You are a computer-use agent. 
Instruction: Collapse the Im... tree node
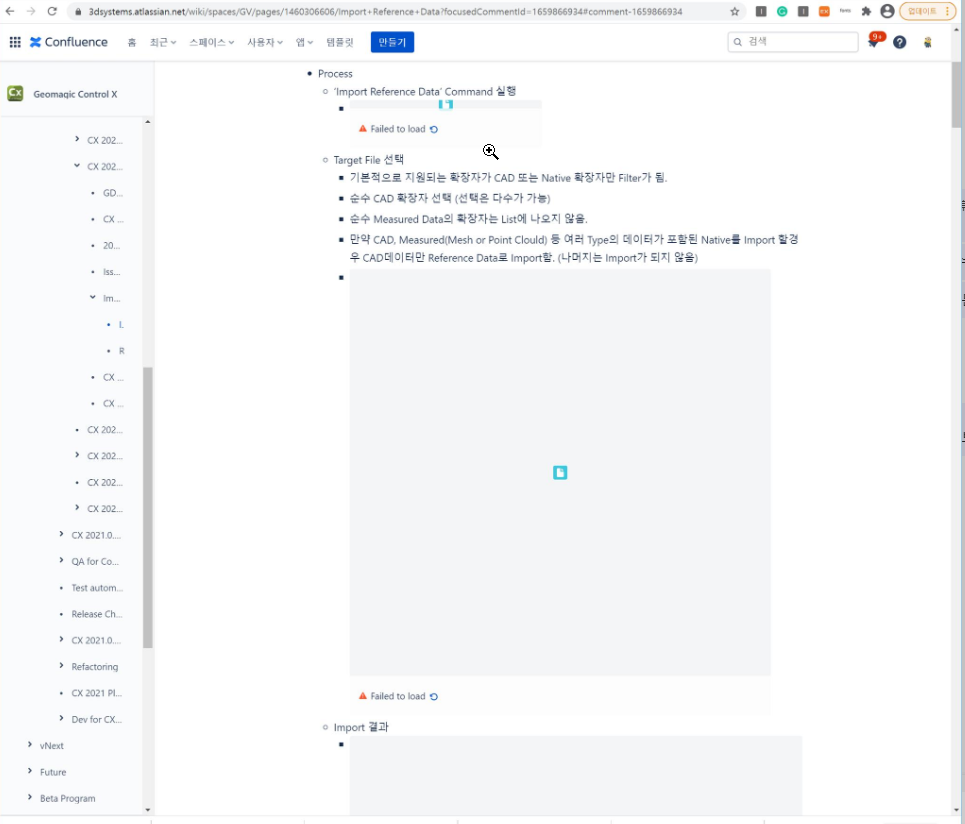click(92, 297)
